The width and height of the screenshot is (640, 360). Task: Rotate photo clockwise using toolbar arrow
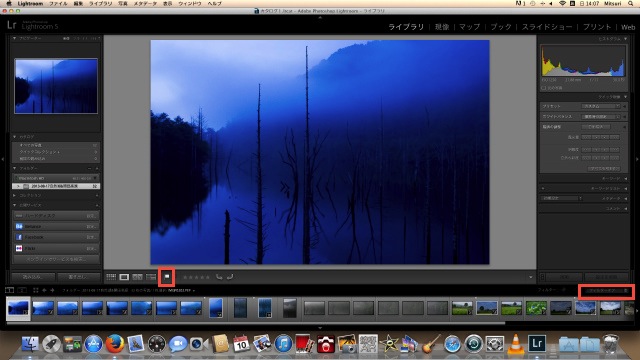pyautogui.click(x=230, y=277)
